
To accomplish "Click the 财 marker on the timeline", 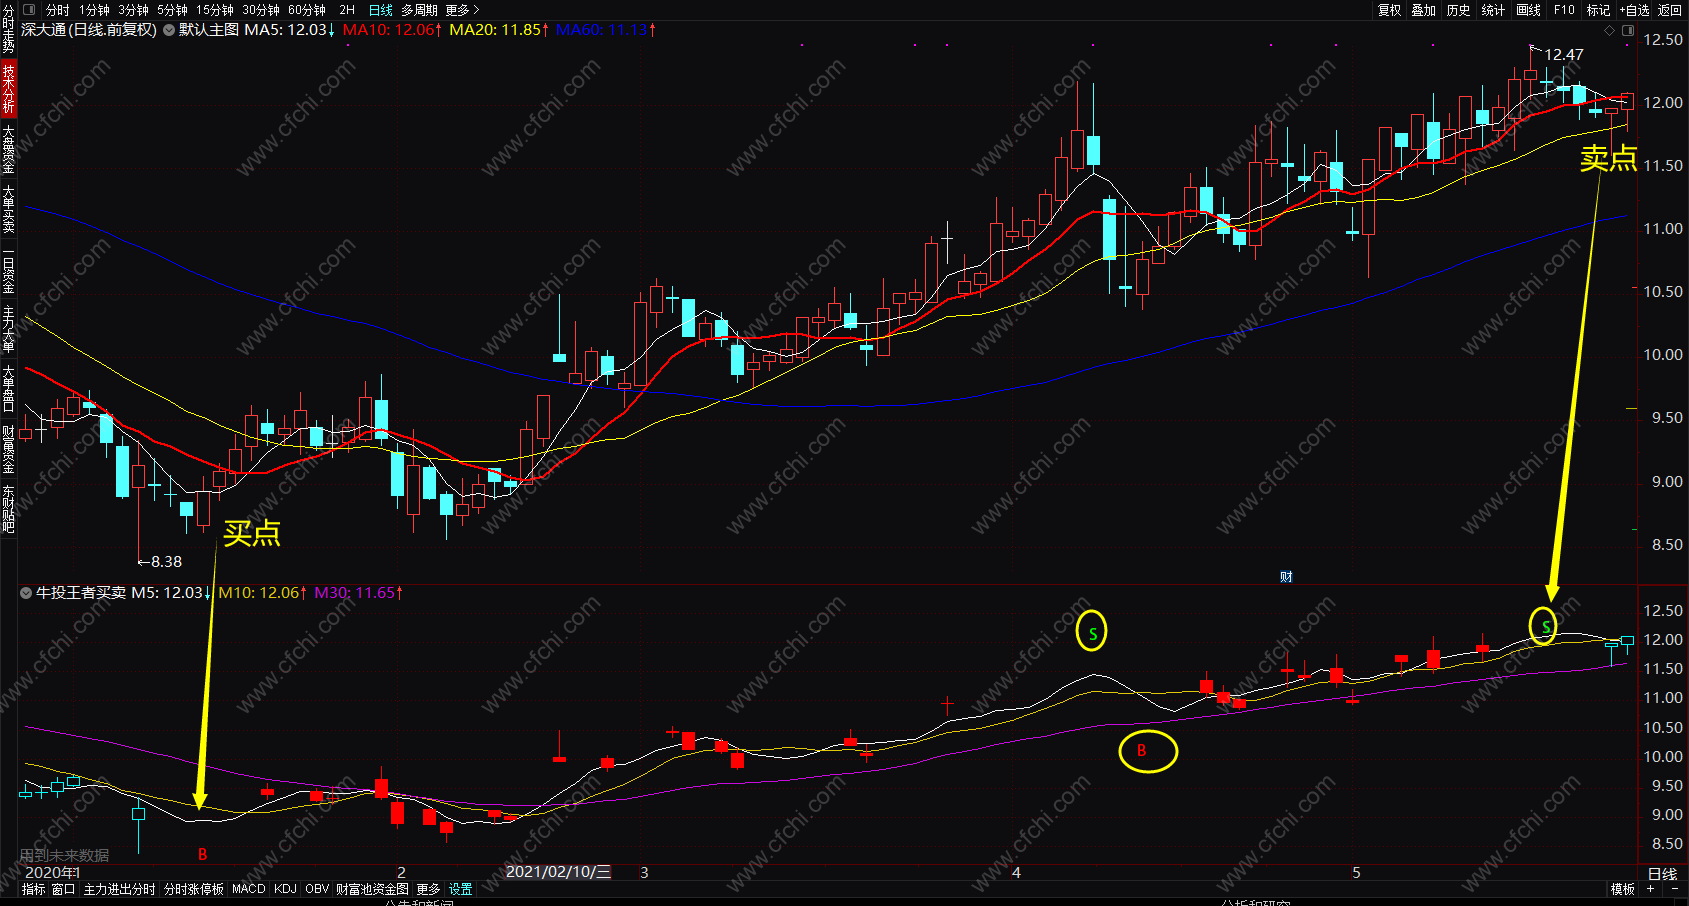I will tap(1286, 577).
